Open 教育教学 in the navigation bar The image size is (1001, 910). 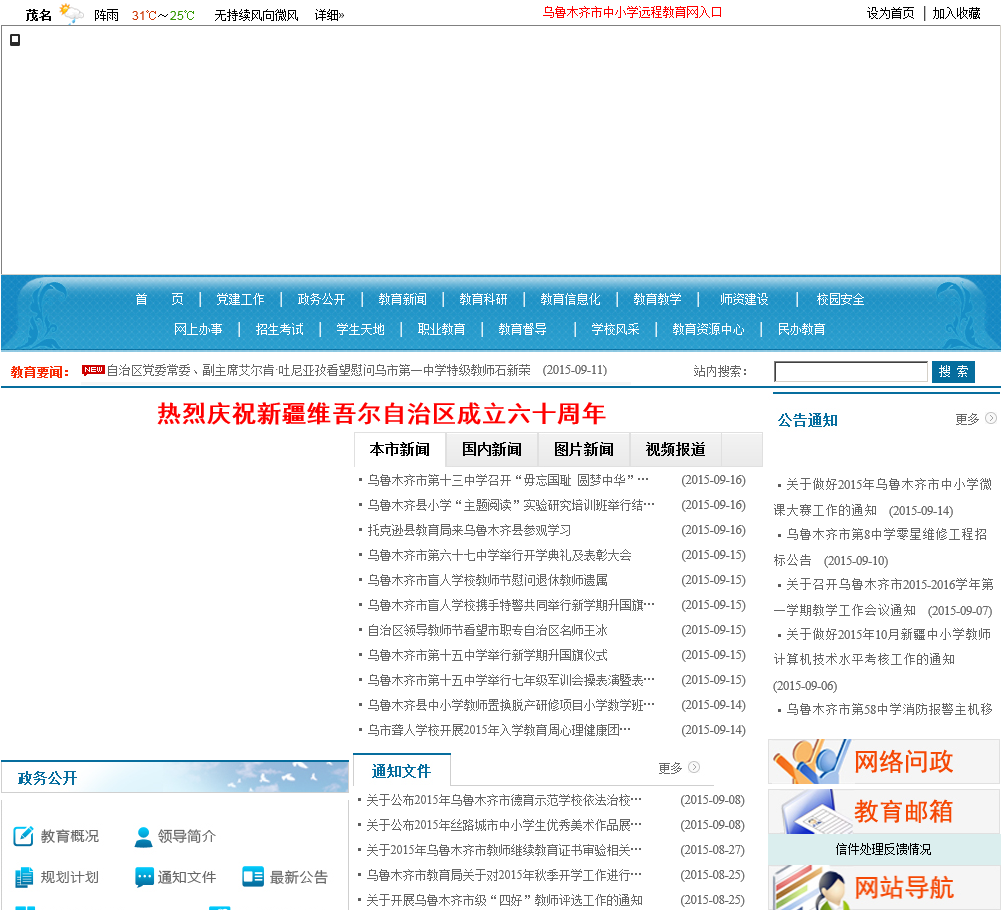click(x=657, y=299)
